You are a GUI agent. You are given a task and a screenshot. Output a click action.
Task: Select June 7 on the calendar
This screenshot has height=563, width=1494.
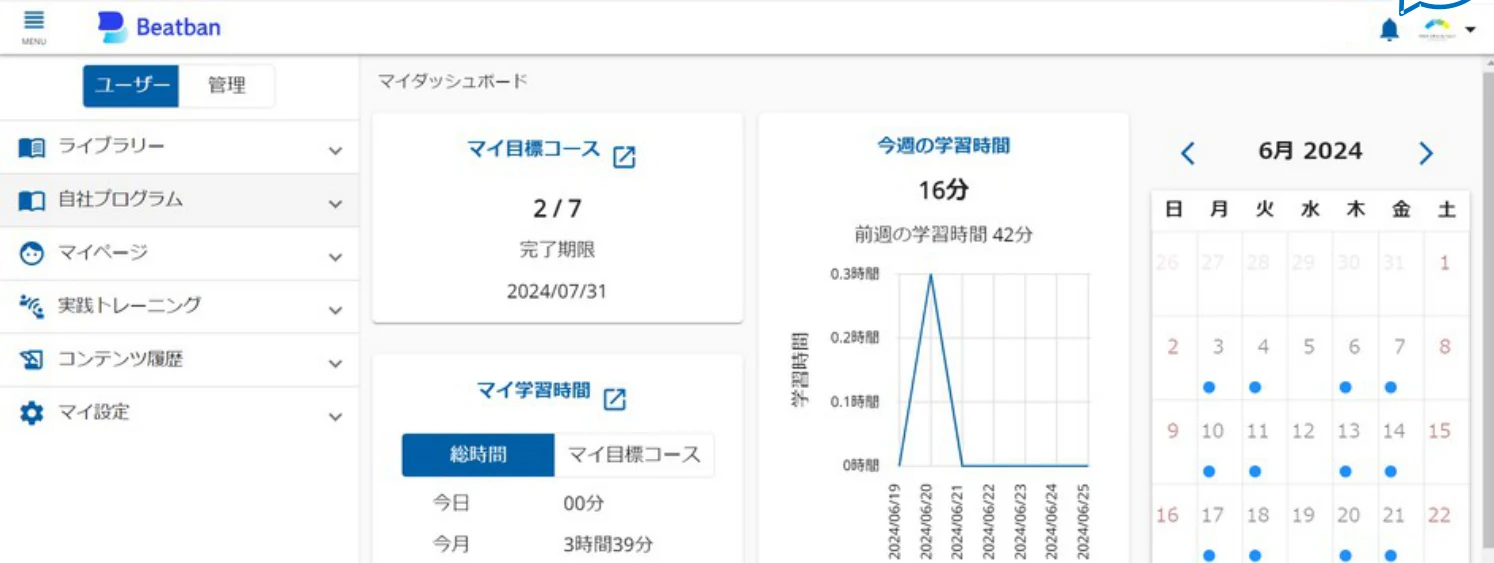click(x=1399, y=357)
